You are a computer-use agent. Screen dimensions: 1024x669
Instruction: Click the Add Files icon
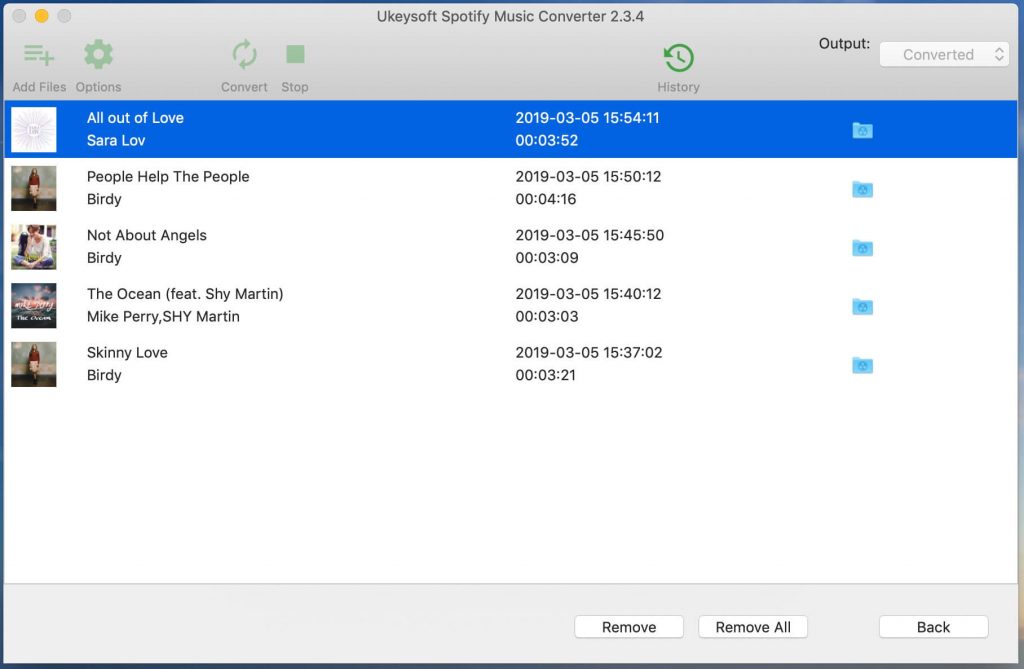39,56
